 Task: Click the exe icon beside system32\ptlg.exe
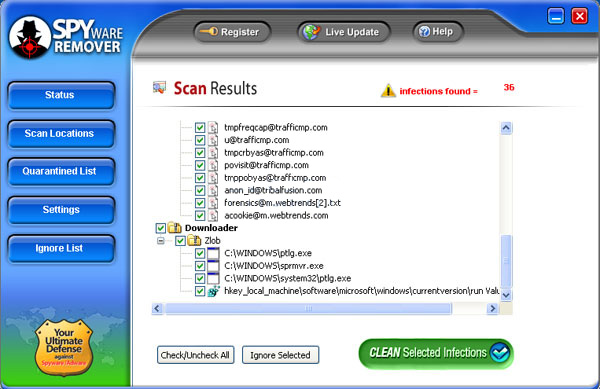[213, 278]
